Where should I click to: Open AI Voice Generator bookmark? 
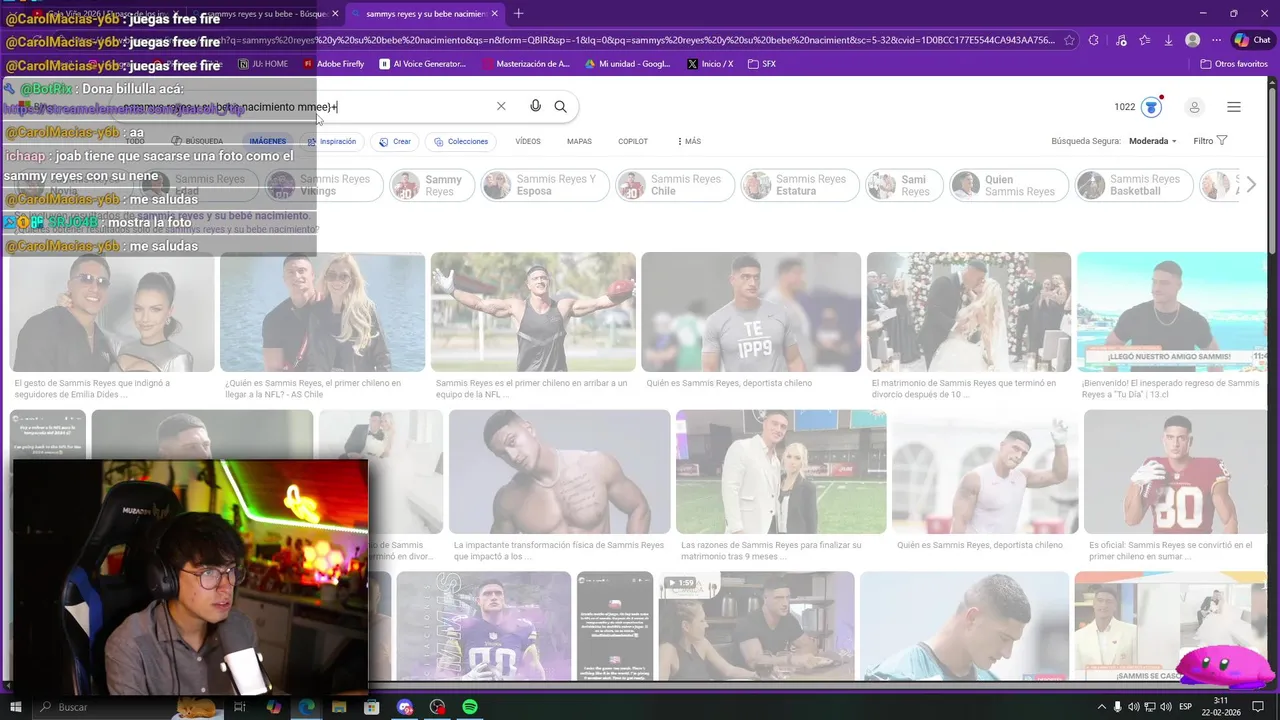(x=423, y=64)
